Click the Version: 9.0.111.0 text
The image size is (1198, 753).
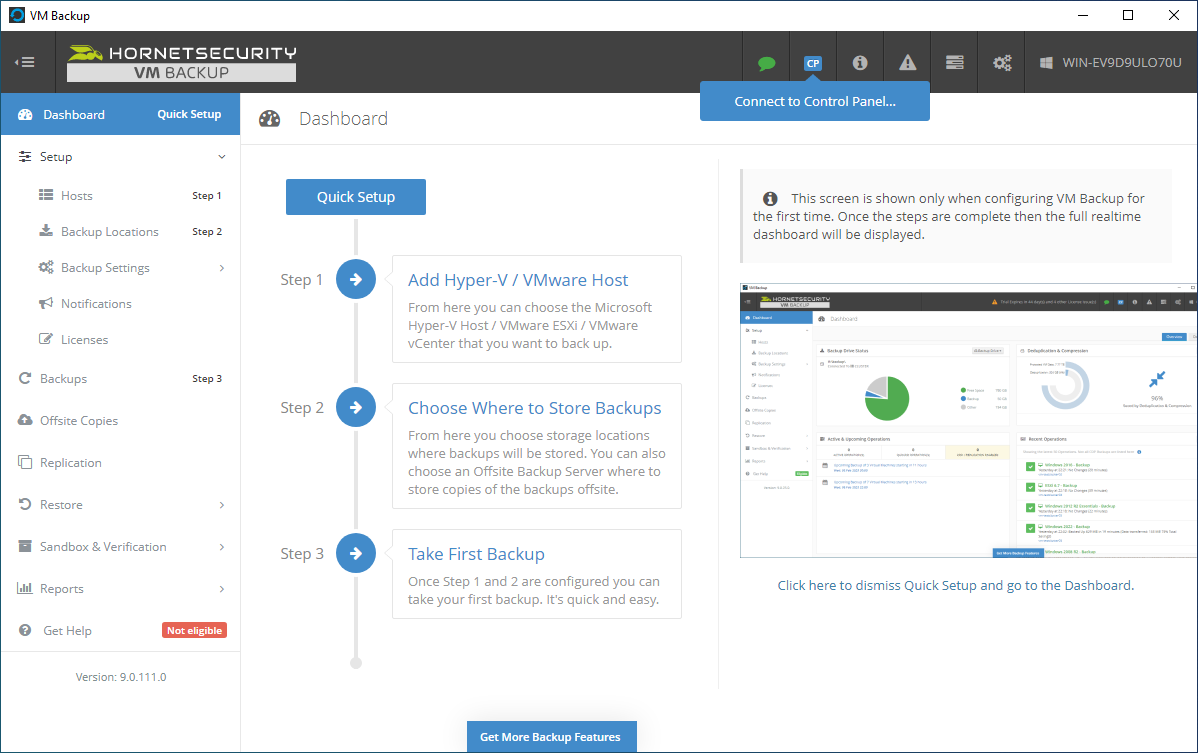pyautogui.click(x=121, y=677)
